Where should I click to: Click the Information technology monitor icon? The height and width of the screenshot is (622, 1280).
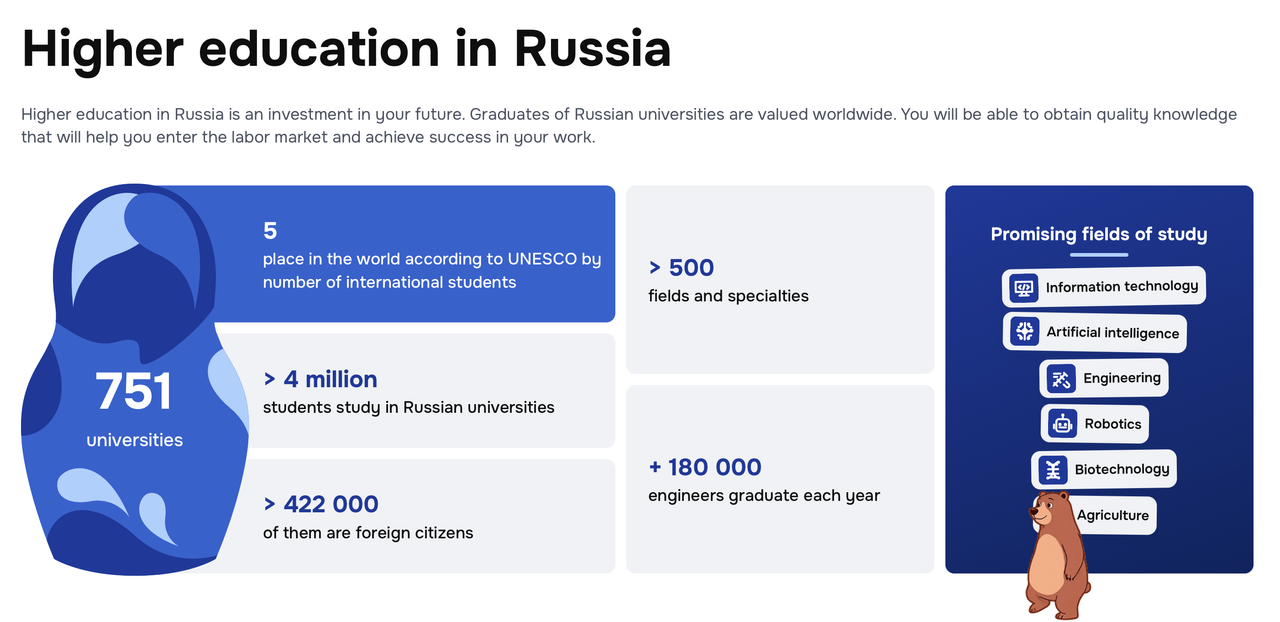click(x=1024, y=288)
